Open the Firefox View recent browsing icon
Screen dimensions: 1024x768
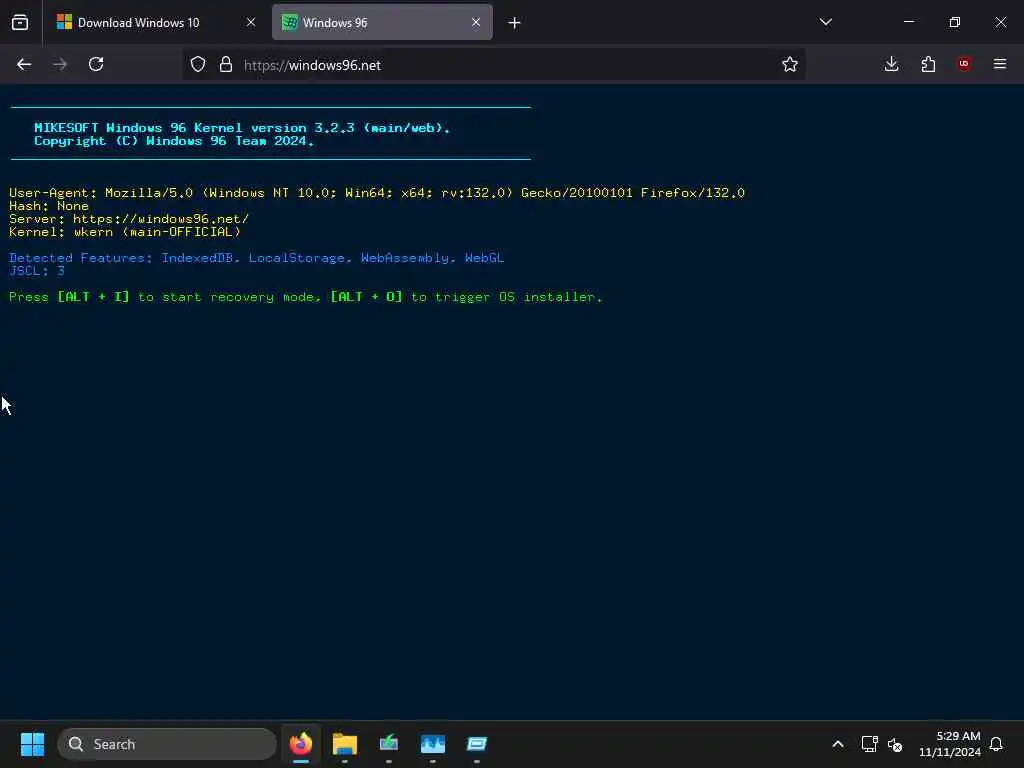click(x=20, y=22)
